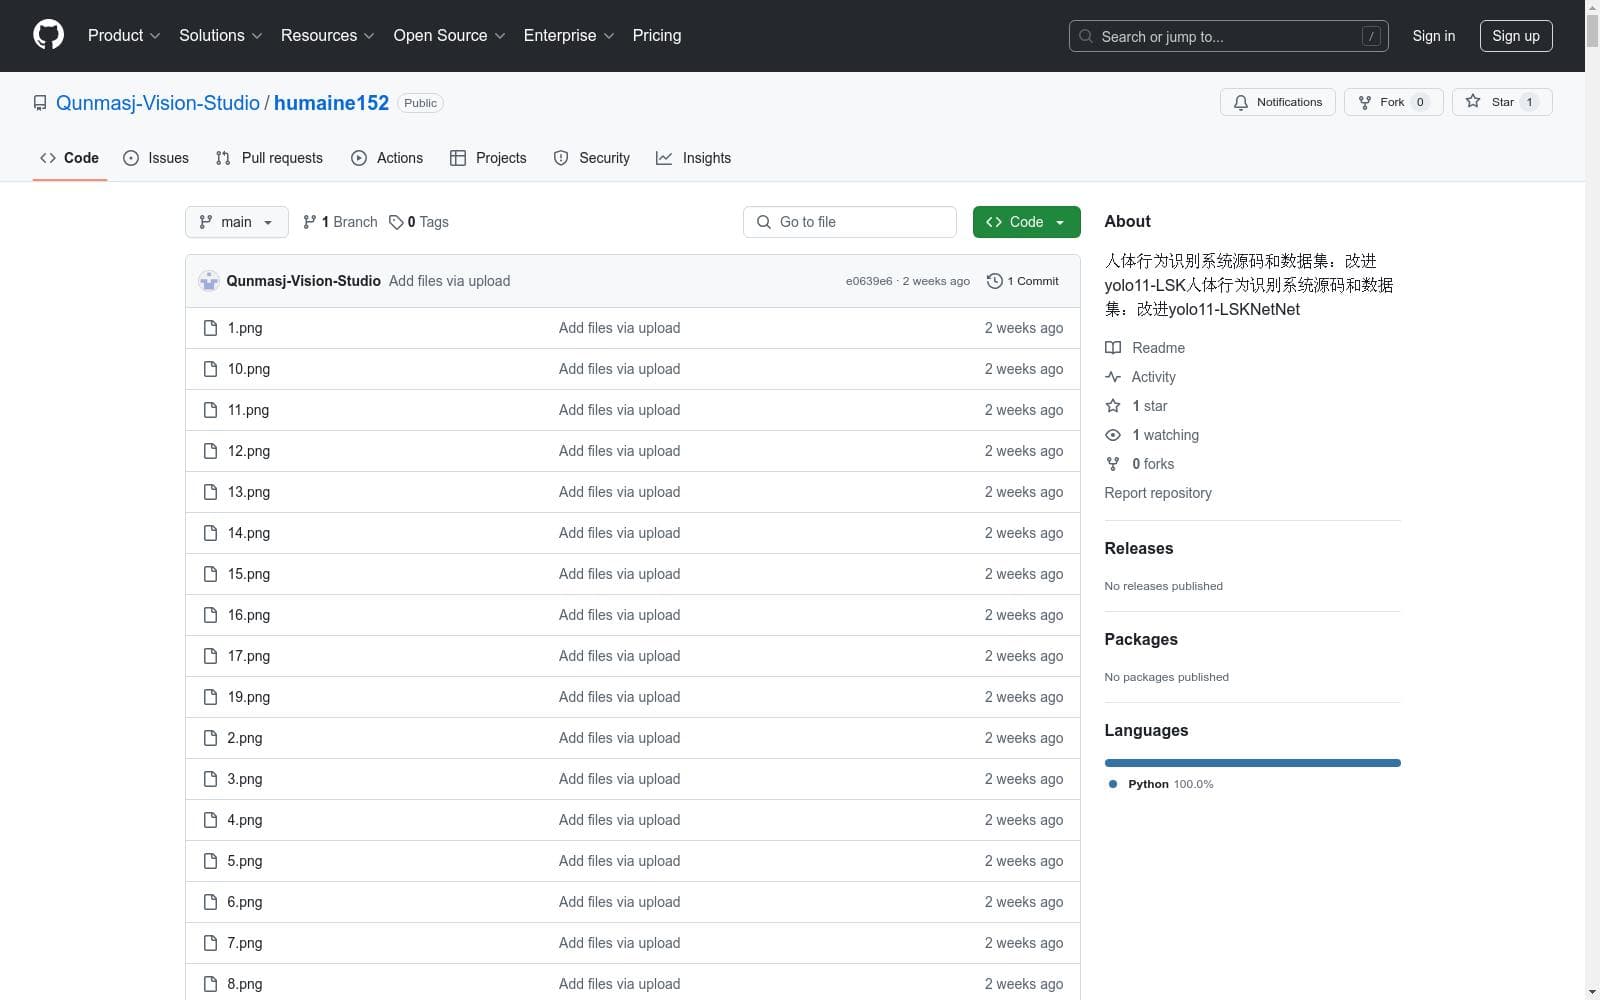Expand the Resources menu
The width and height of the screenshot is (1600, 1000).
click(327, 35)
